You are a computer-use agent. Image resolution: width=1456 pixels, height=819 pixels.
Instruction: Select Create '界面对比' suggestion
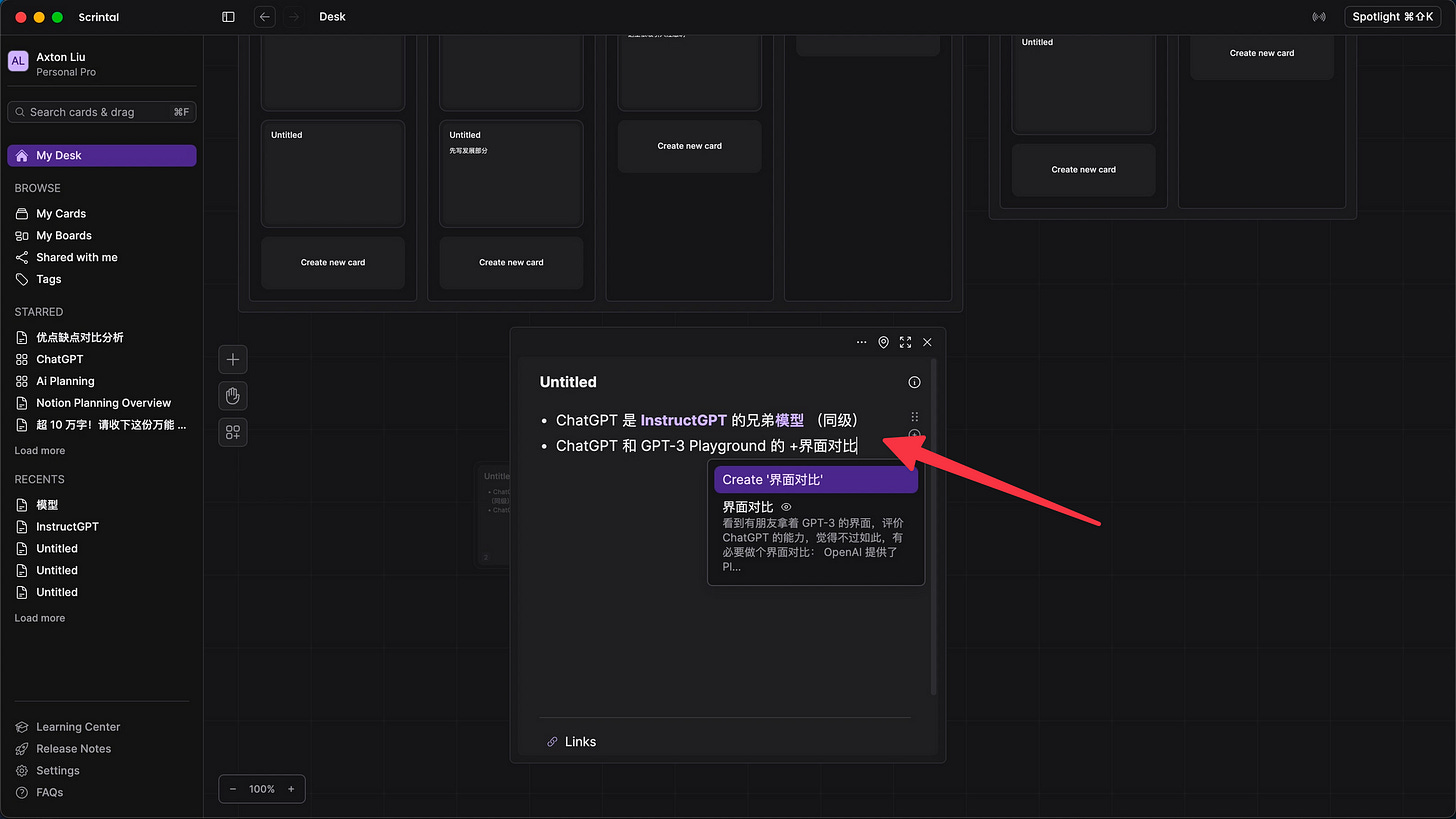816,480
